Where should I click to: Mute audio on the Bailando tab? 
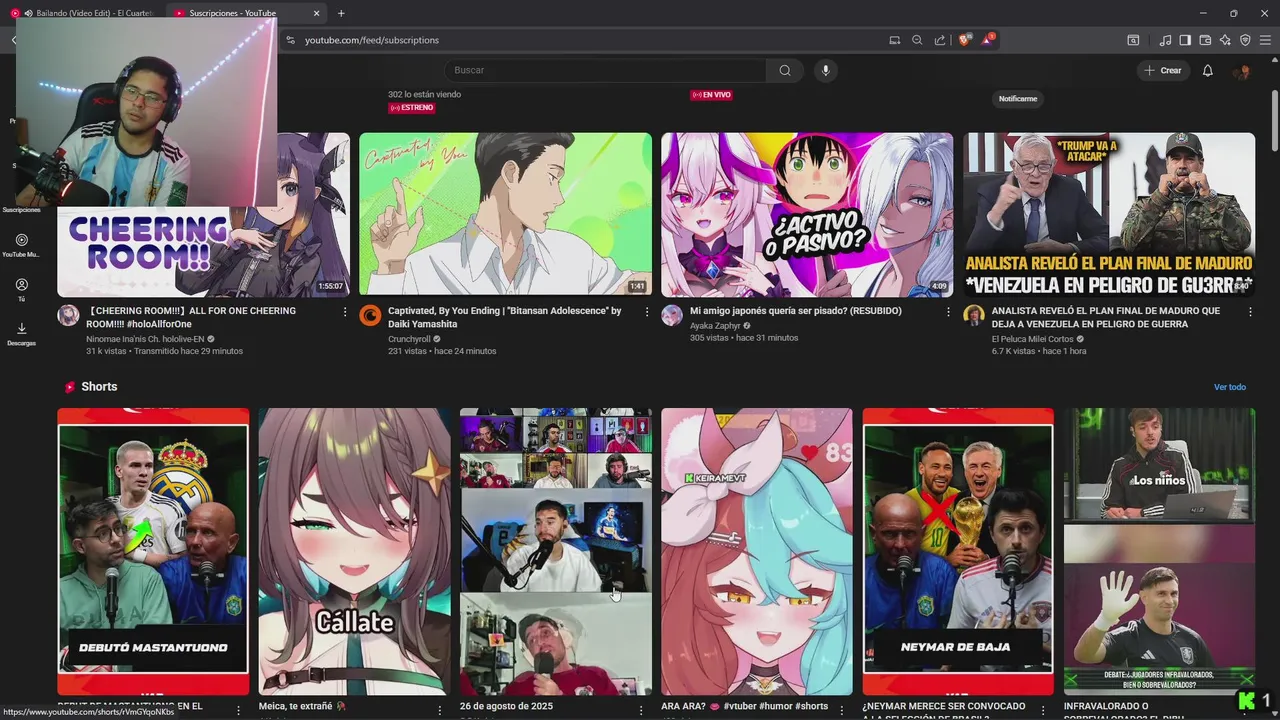point(28,13)
